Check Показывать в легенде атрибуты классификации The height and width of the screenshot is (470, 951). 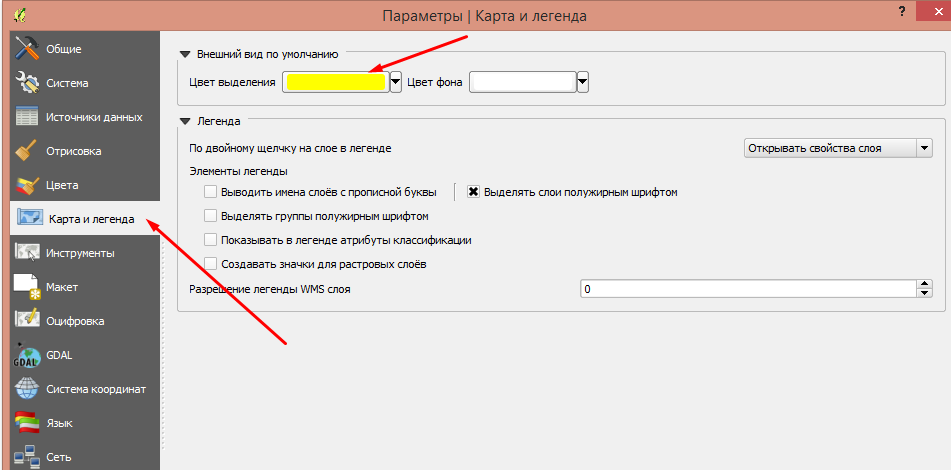tap(210, 240)
